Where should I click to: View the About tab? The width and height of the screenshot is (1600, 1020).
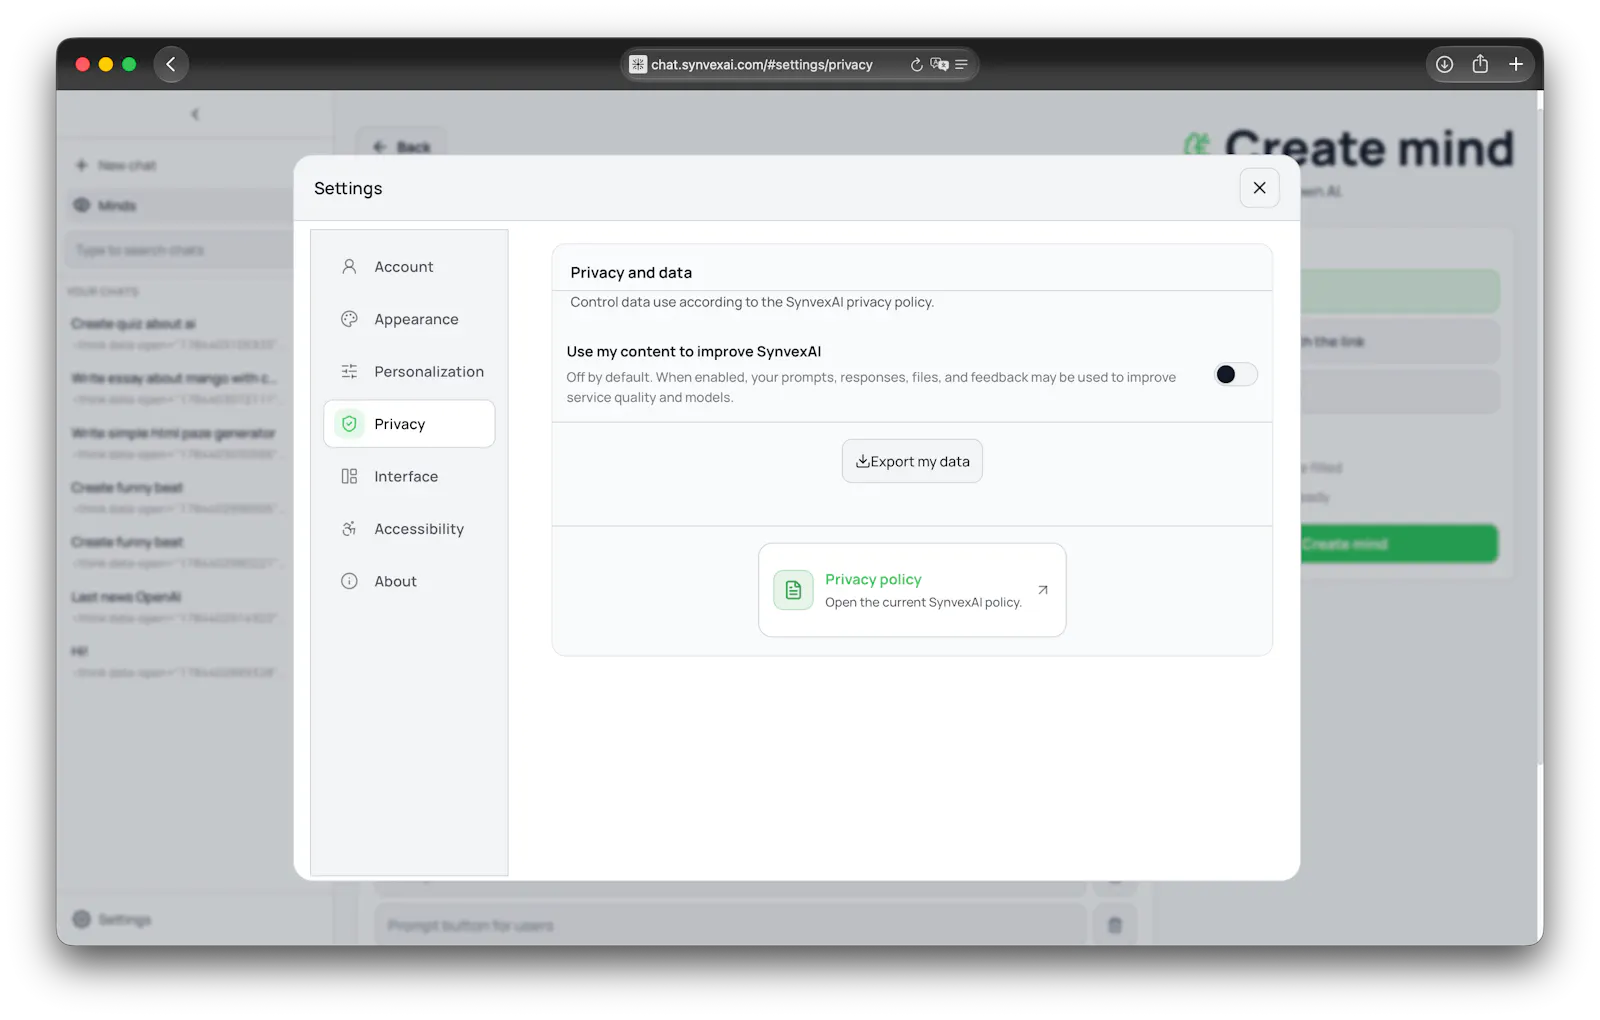[409, 581]
